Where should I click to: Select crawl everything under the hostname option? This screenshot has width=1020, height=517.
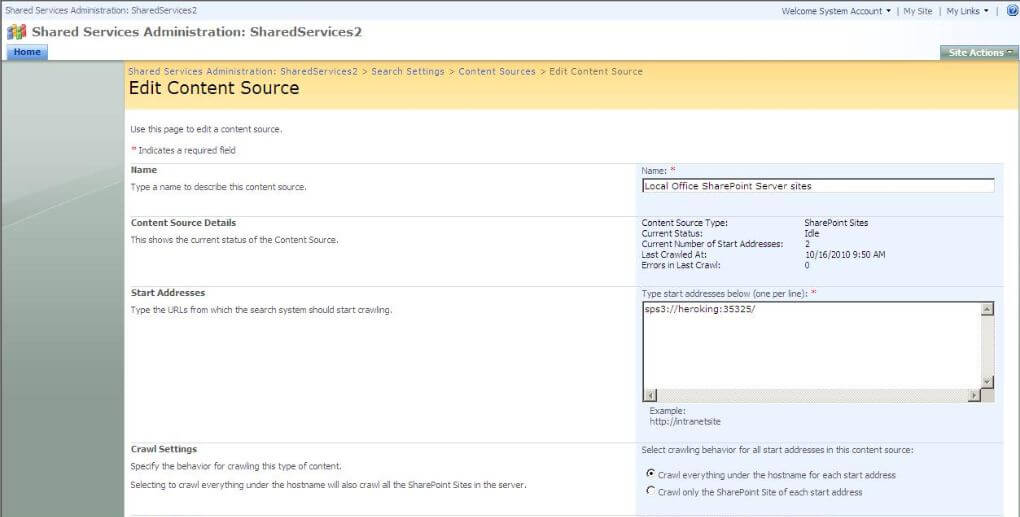(651, 474)
